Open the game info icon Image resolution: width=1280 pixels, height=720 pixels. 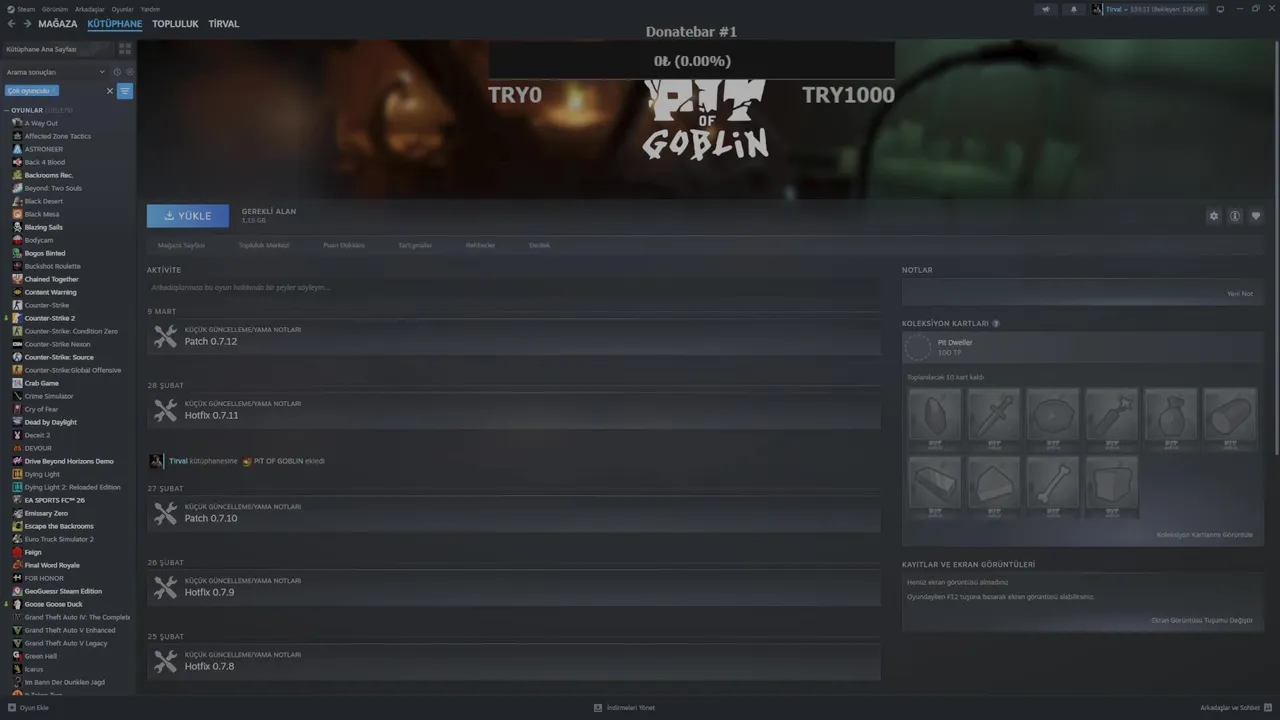[x=1235, y=216]
